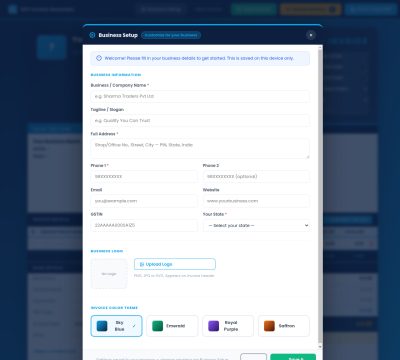Click the orange Saffron swatch square
This screenshot has width=400, height=360.
click(x=269, y=326)
